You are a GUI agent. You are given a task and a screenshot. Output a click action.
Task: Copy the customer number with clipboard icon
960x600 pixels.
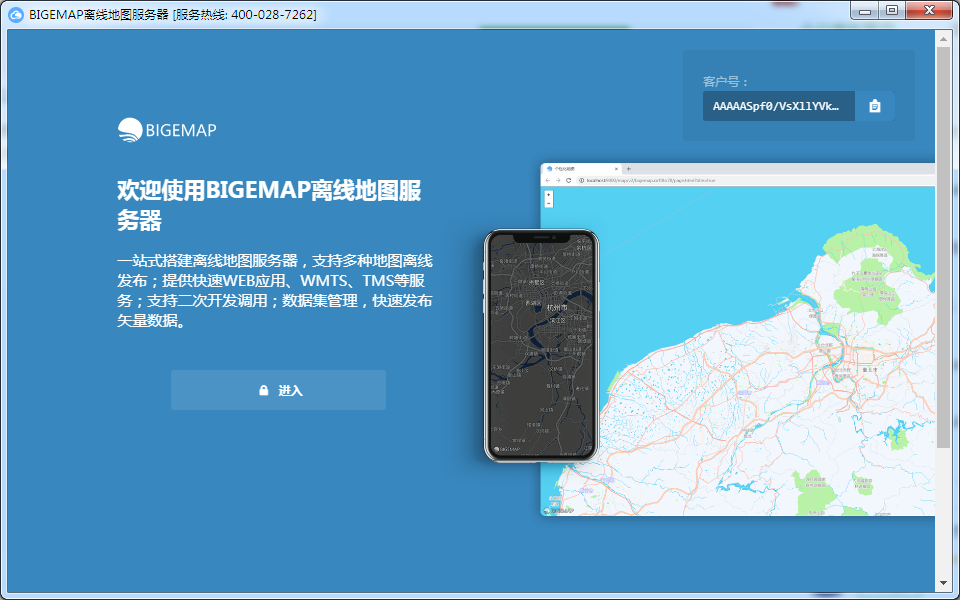(x=875, y=106)
